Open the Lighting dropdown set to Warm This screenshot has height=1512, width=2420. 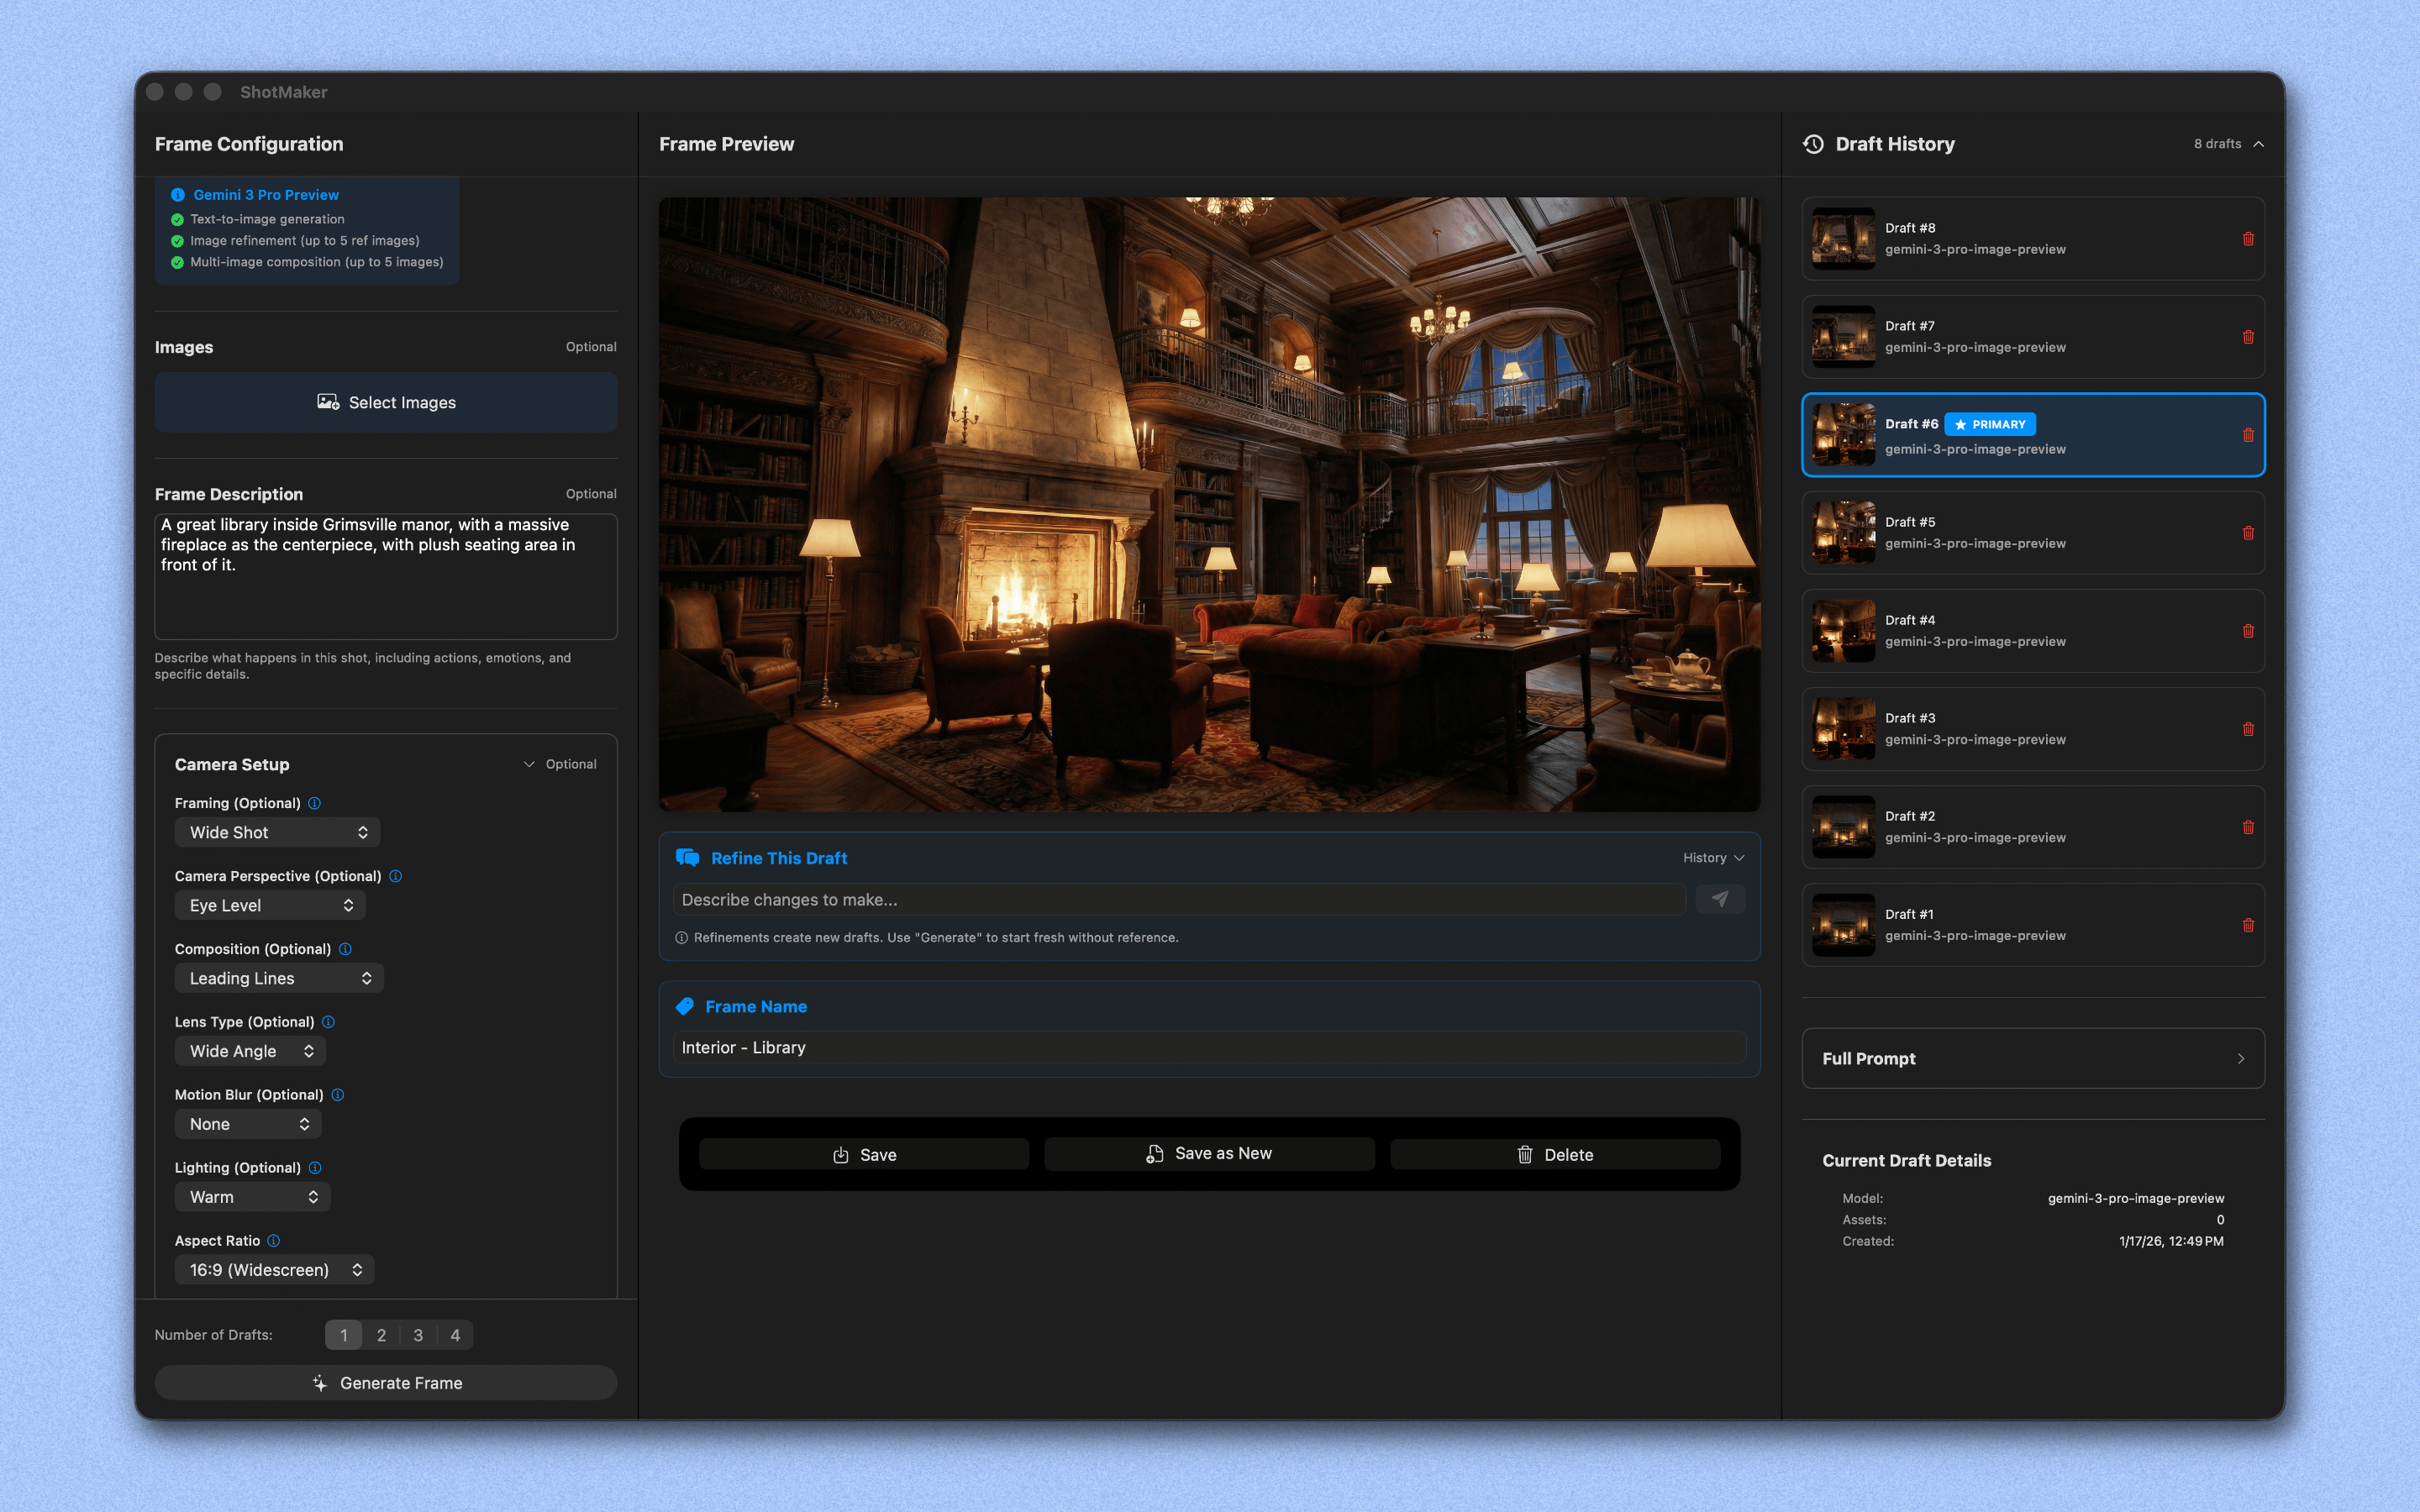[252, 1196]
